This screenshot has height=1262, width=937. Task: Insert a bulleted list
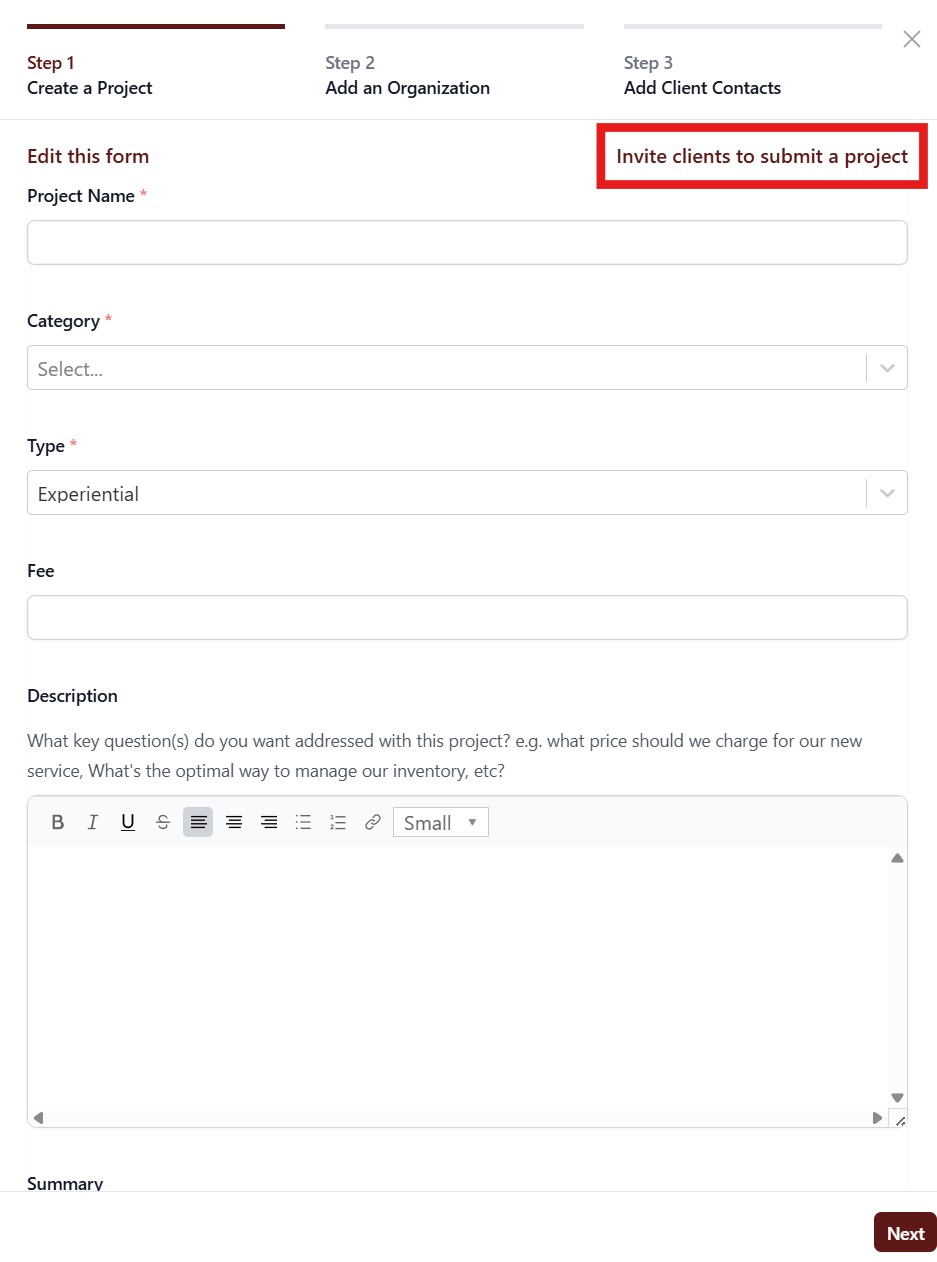pyautogui.click(x=303, y=822)
